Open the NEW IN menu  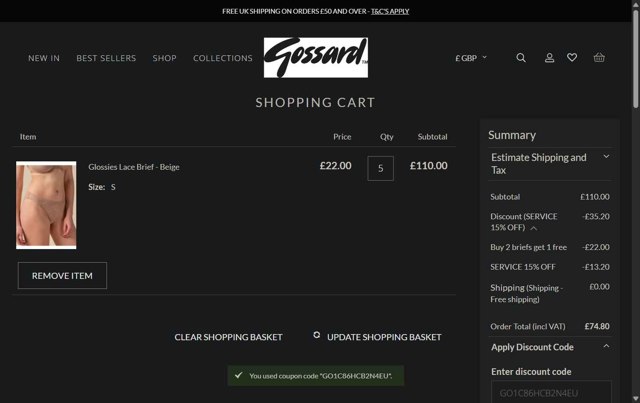[x=44, y=58]
